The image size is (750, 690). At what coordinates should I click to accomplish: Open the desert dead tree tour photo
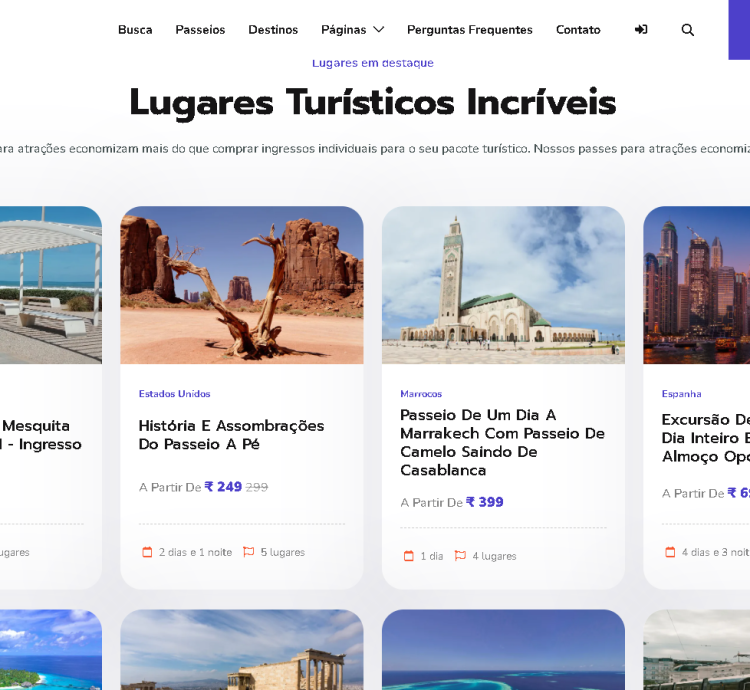[x=242, y=285]
